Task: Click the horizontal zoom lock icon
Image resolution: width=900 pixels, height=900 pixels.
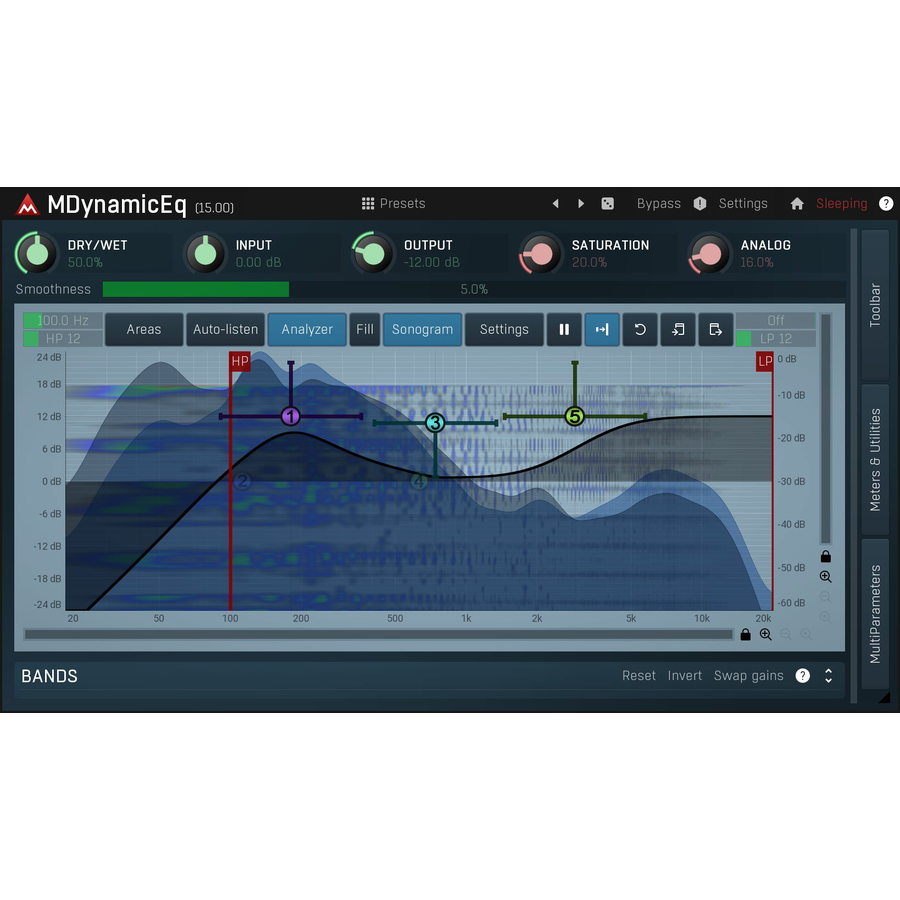Action: pyautogui.click(x=746, y=634)
